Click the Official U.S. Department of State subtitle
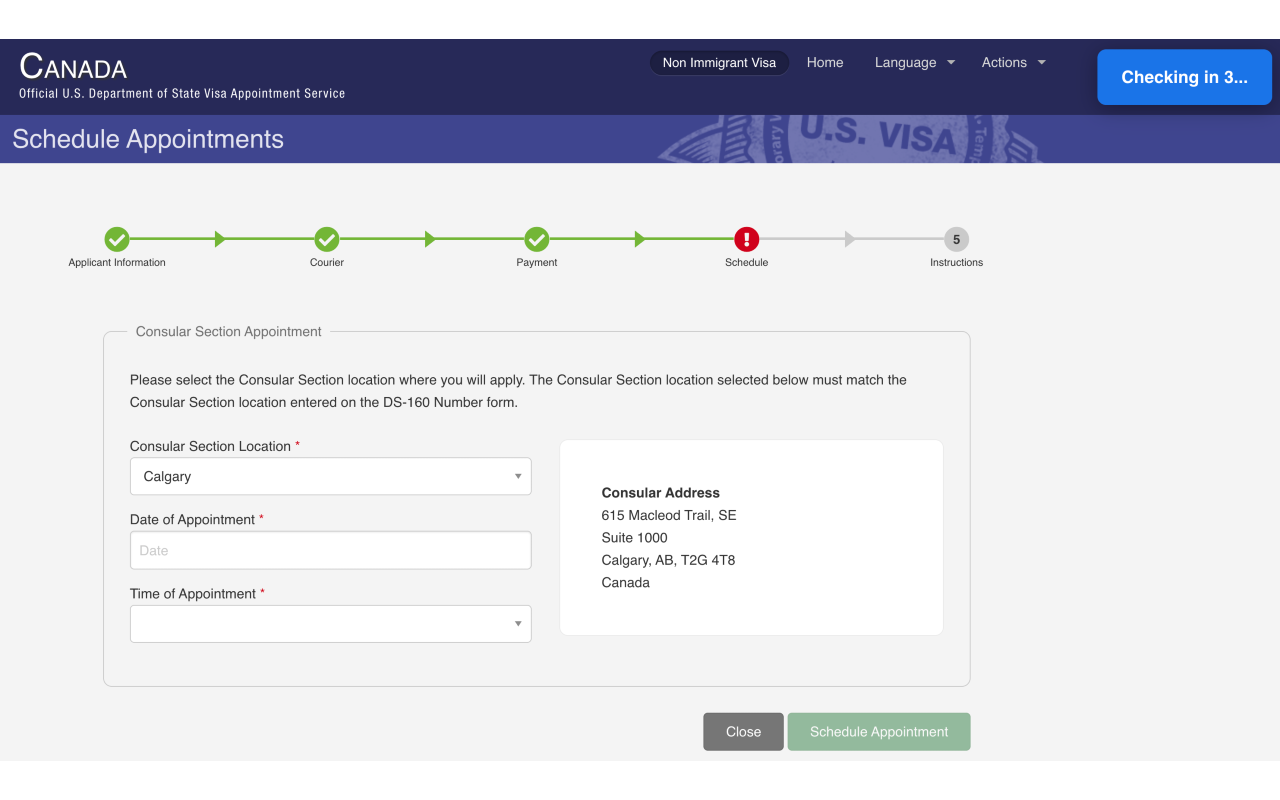The height and width of the screenshot is (800, 1280). click(182, 94)
